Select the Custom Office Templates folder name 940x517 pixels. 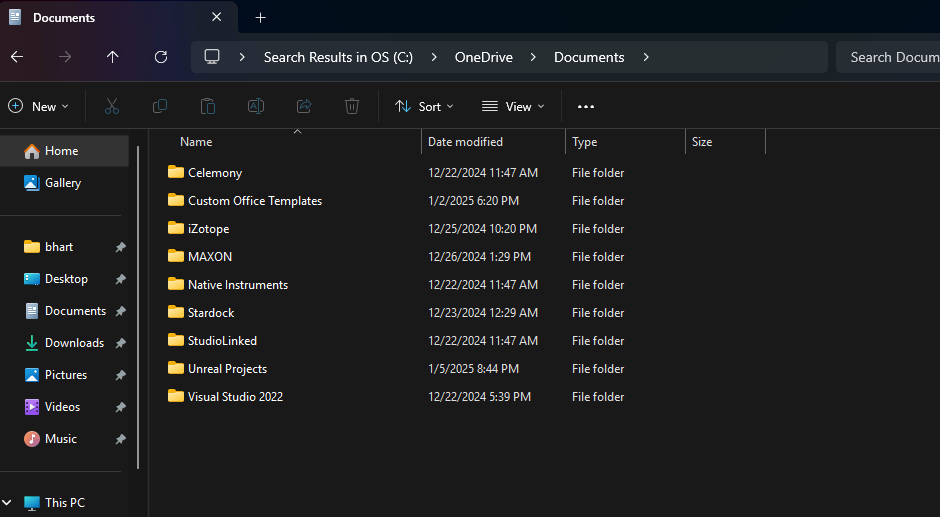[x=255, y=200]
